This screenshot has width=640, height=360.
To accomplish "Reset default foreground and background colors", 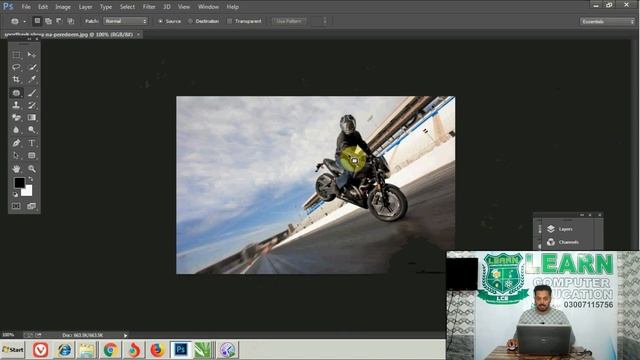I will click(15, 195).
